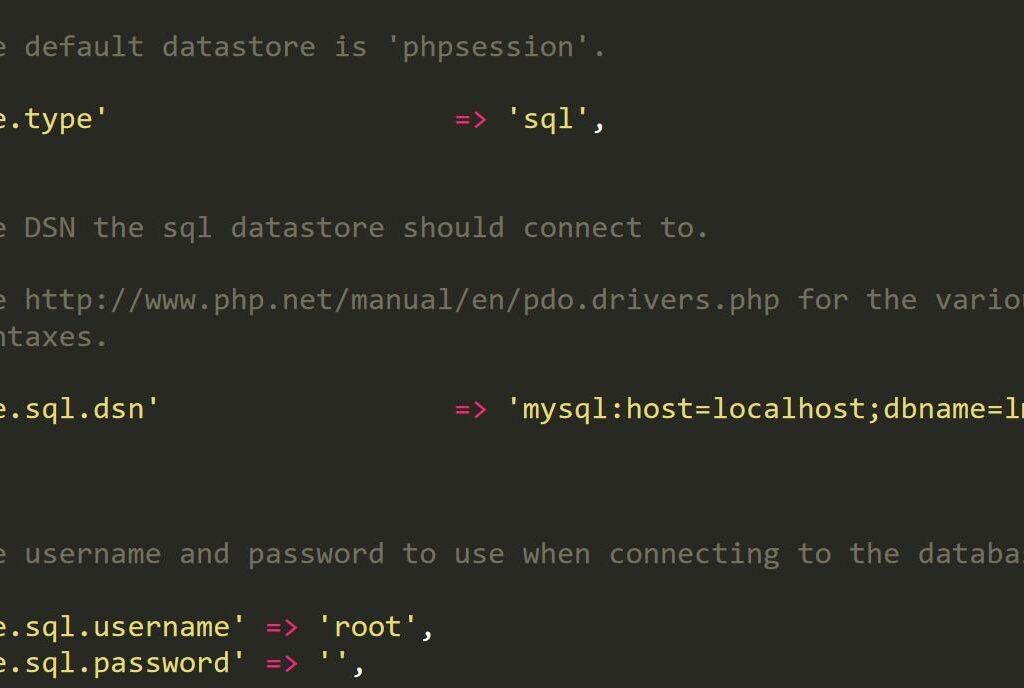Click the arrow operator on the .type line

click(x=471, y=119)
